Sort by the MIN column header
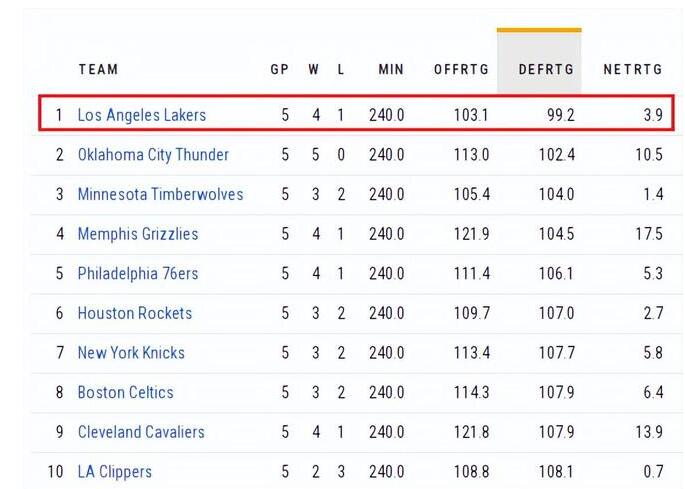The image size is (685, 489). pos(391,70)
